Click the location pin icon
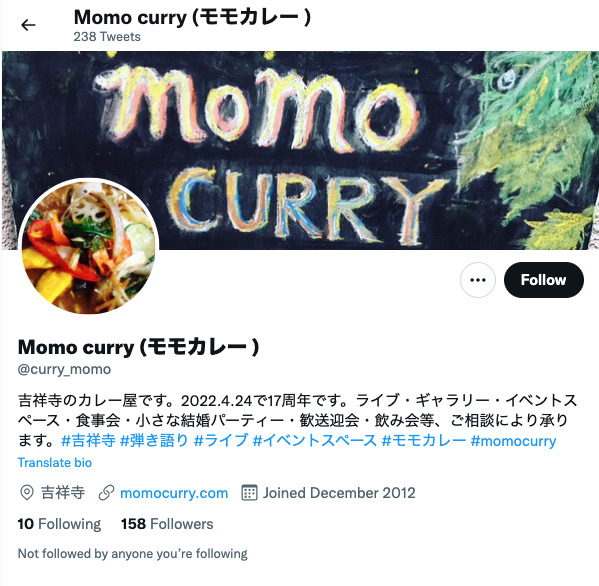The image size is (599, 586). 26,493
